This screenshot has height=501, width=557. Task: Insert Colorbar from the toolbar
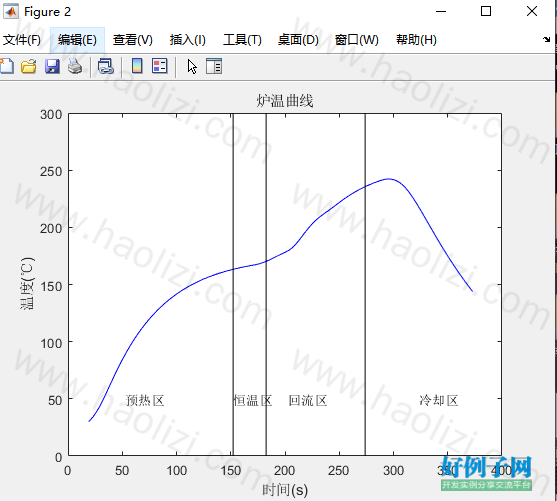(x=137, y=66)
